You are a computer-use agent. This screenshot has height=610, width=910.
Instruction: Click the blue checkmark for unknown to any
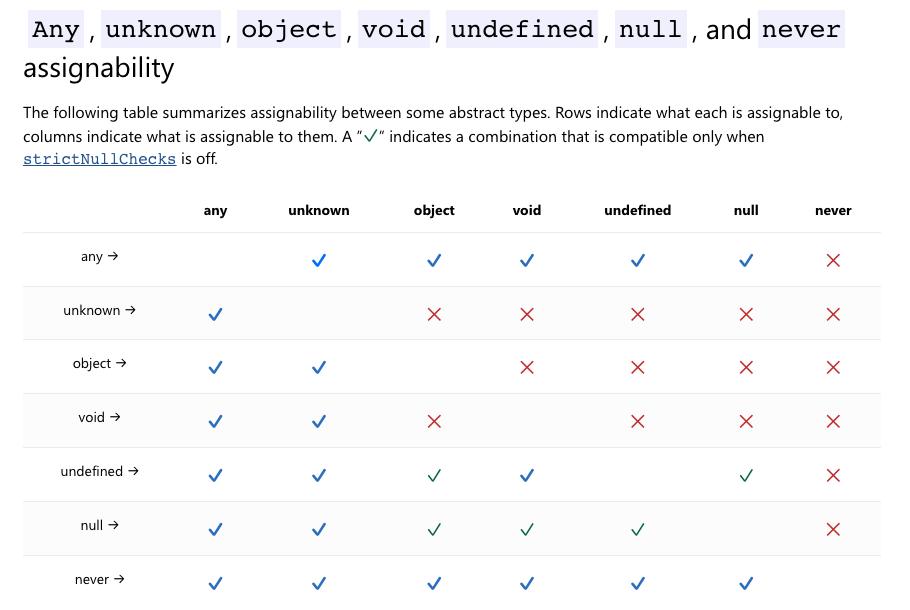(215, 314)
